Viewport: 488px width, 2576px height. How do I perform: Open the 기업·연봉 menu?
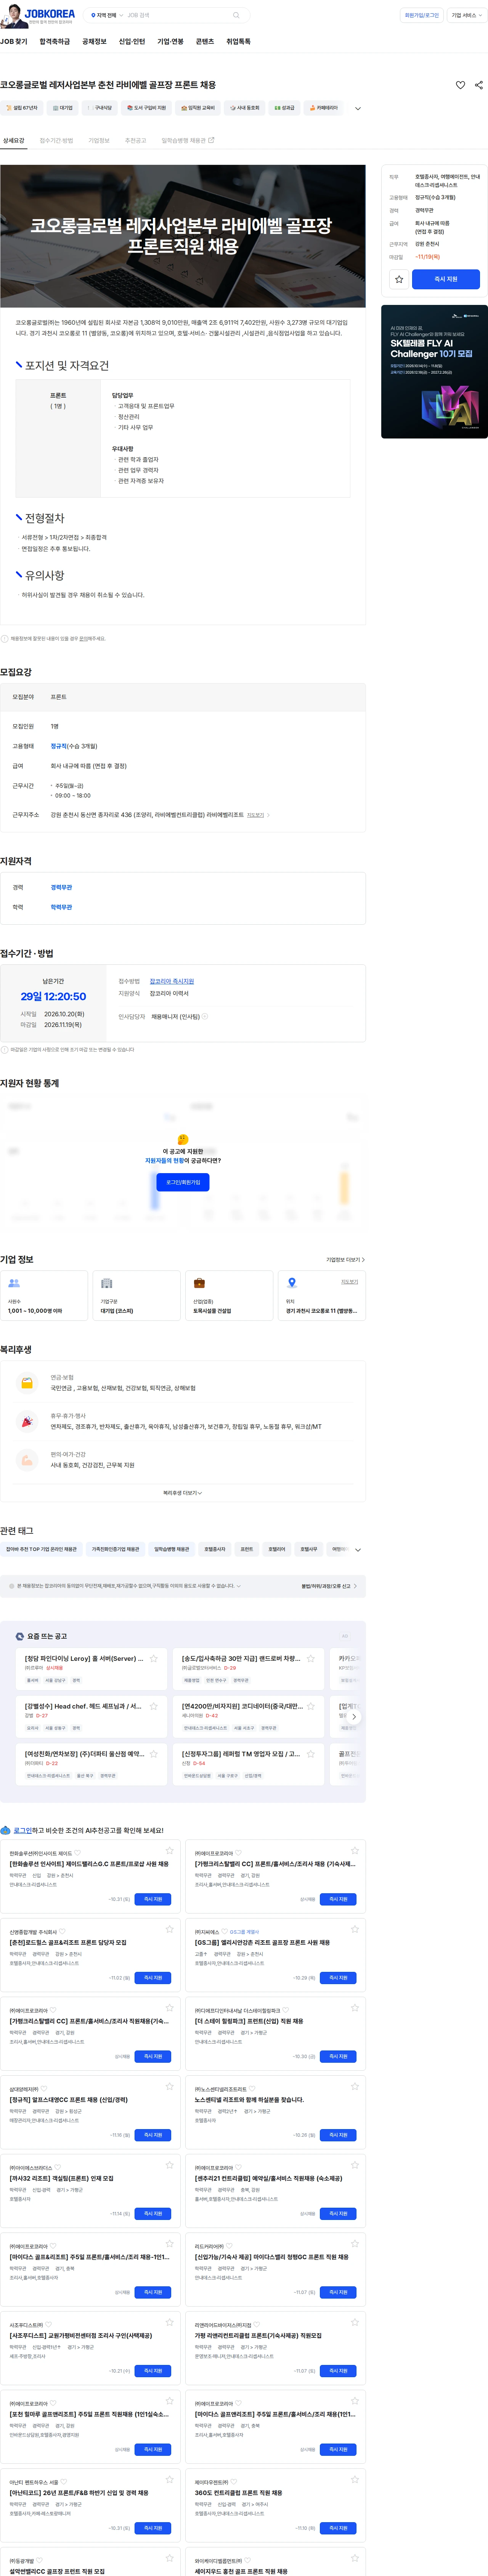point(170,42)
